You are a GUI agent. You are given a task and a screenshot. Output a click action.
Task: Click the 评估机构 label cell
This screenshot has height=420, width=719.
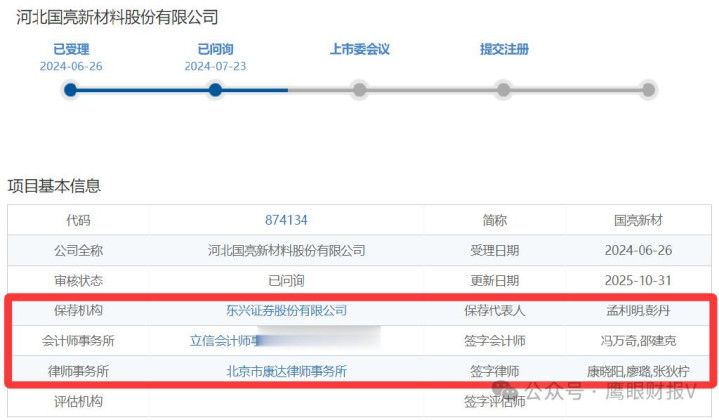[78, 402]
